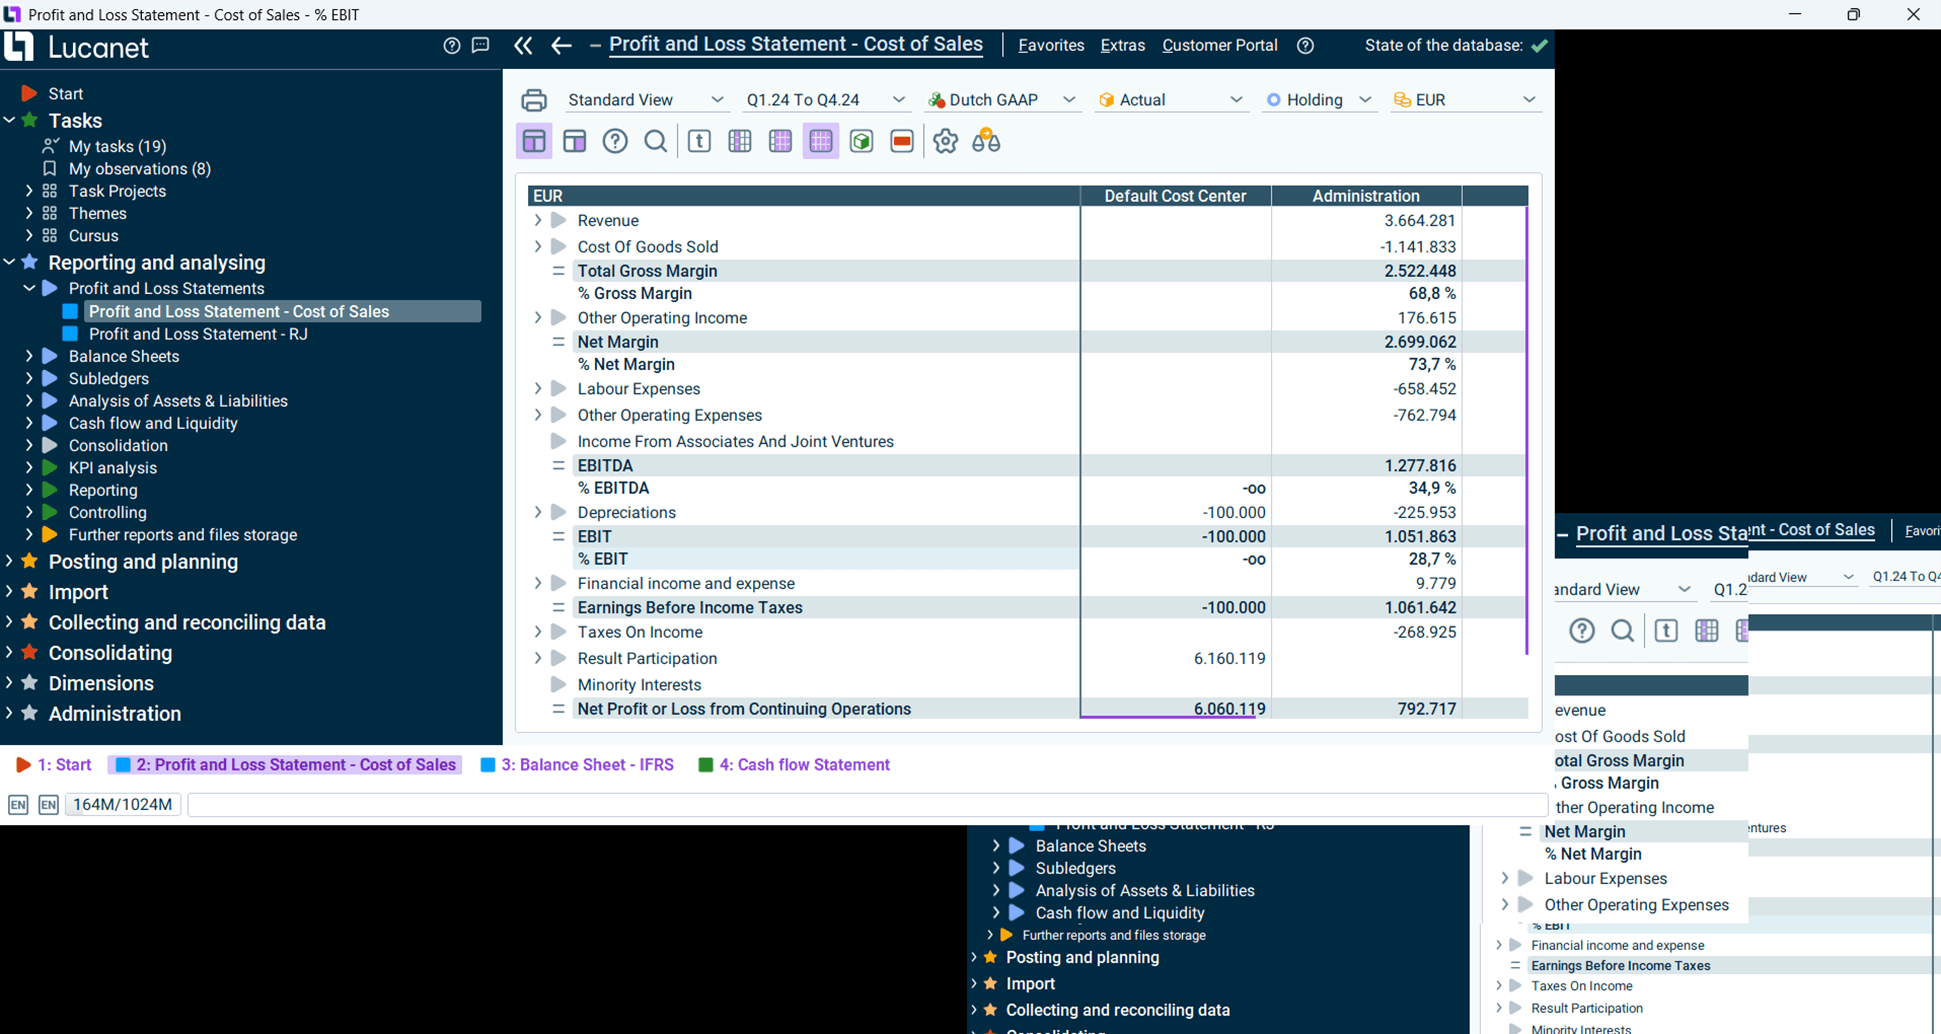This screenshot has height=1034, width=1941.
Task: Click the orange Start arrow icon in sidebar
Action: click(x=29, y=93)
